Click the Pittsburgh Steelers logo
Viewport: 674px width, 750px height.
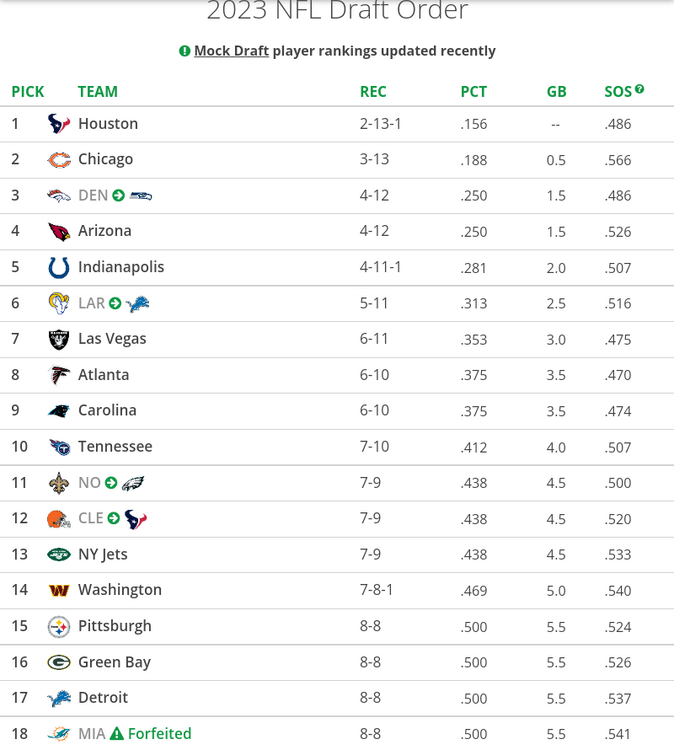coord(59,626)
